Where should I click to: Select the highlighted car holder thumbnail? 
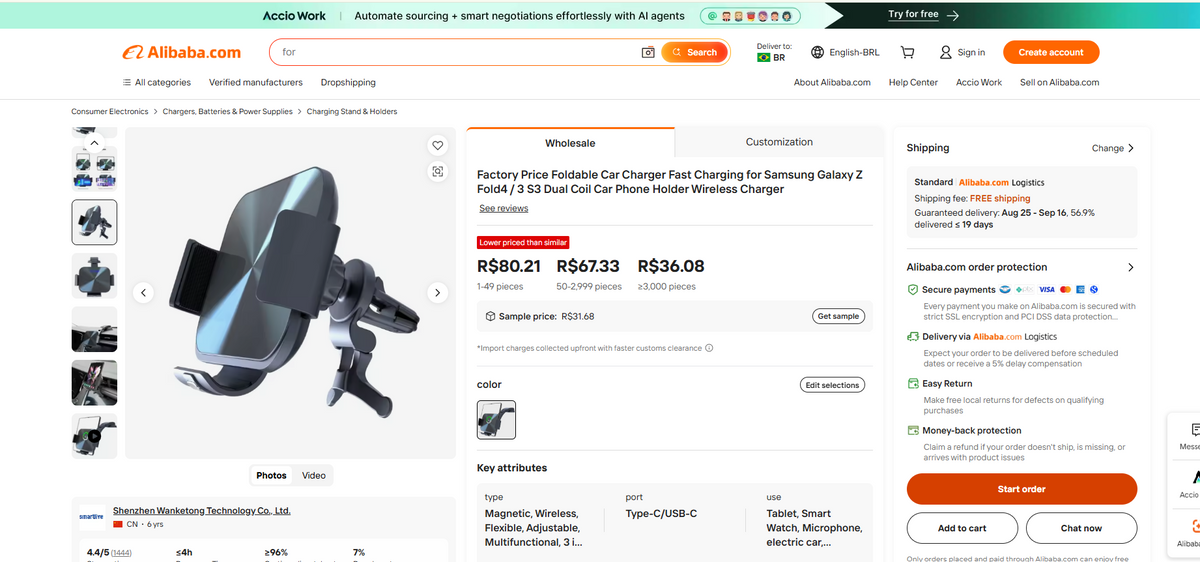tap(94, 222)
